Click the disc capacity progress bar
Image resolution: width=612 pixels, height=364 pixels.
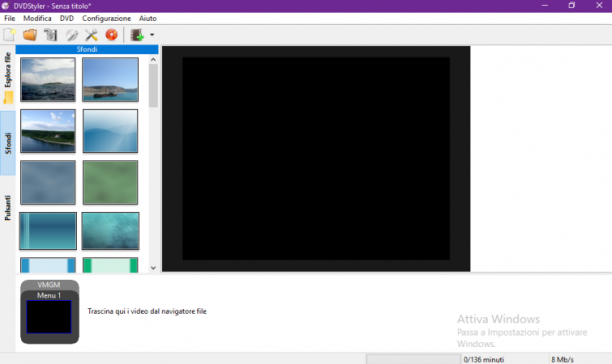(x=413, y=359)
